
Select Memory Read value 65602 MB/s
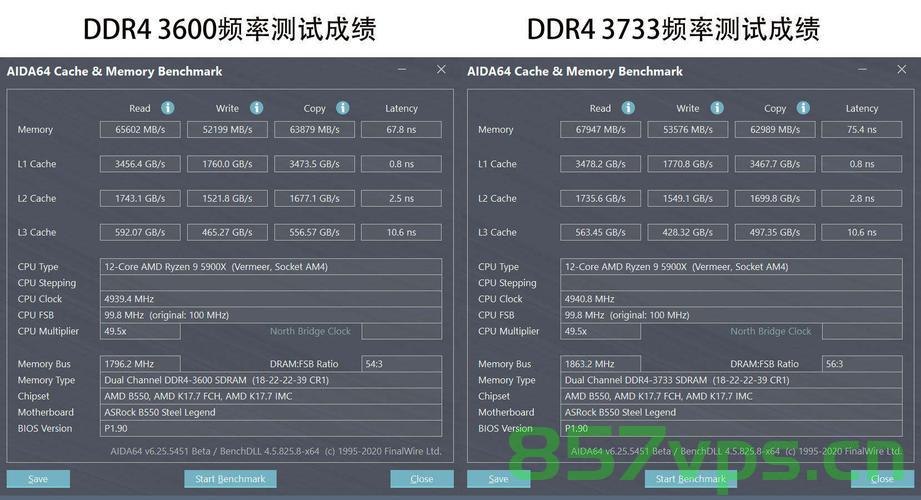pos(140,129)
